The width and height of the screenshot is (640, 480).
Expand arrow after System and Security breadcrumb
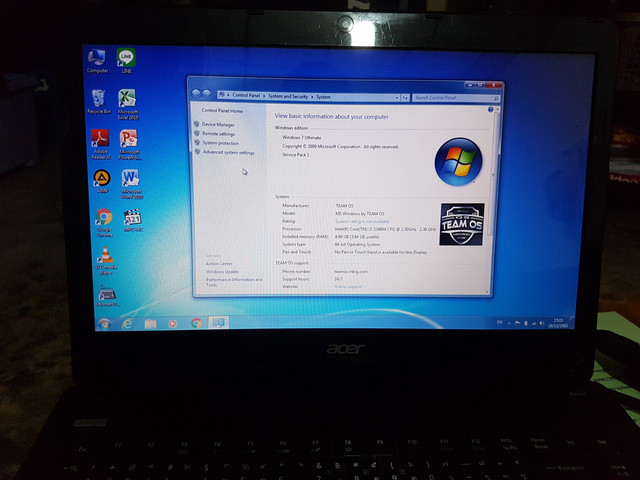(312, 97)
